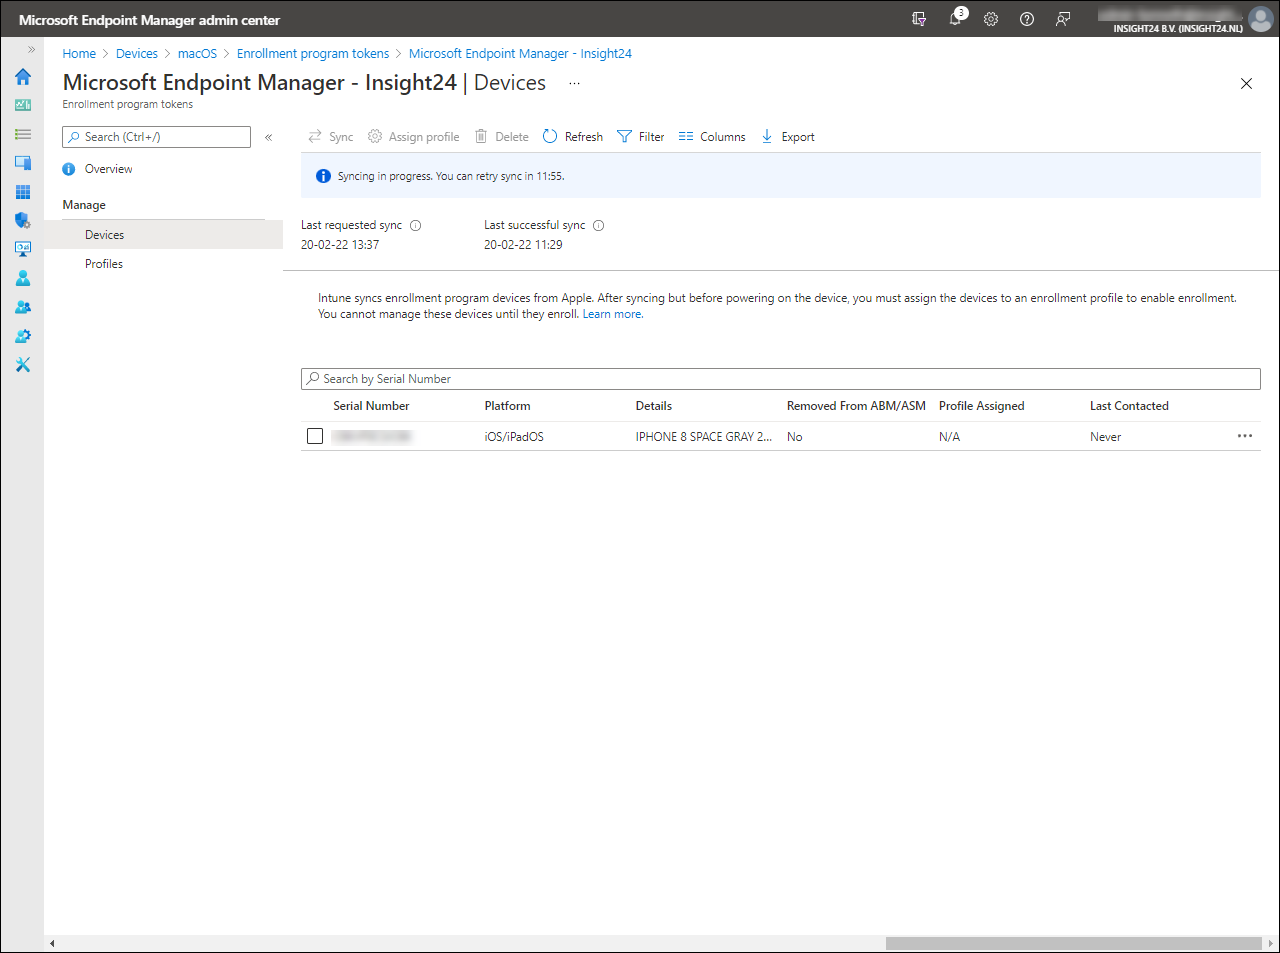Click the info icon beside Last requested sync
The width and height of the screenshot is (1280, 953).
416,226
